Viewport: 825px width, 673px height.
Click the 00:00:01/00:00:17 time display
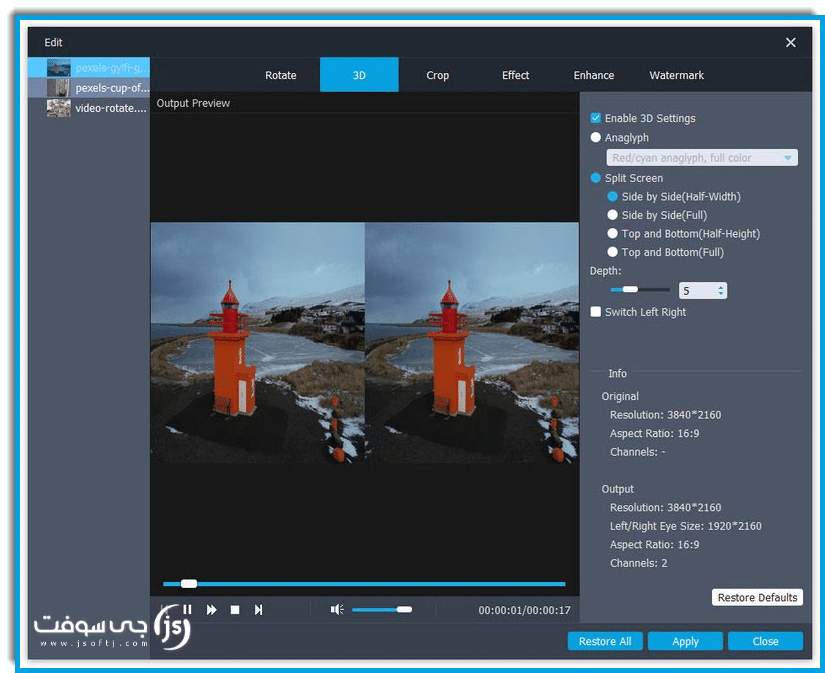tap(524, 610)
